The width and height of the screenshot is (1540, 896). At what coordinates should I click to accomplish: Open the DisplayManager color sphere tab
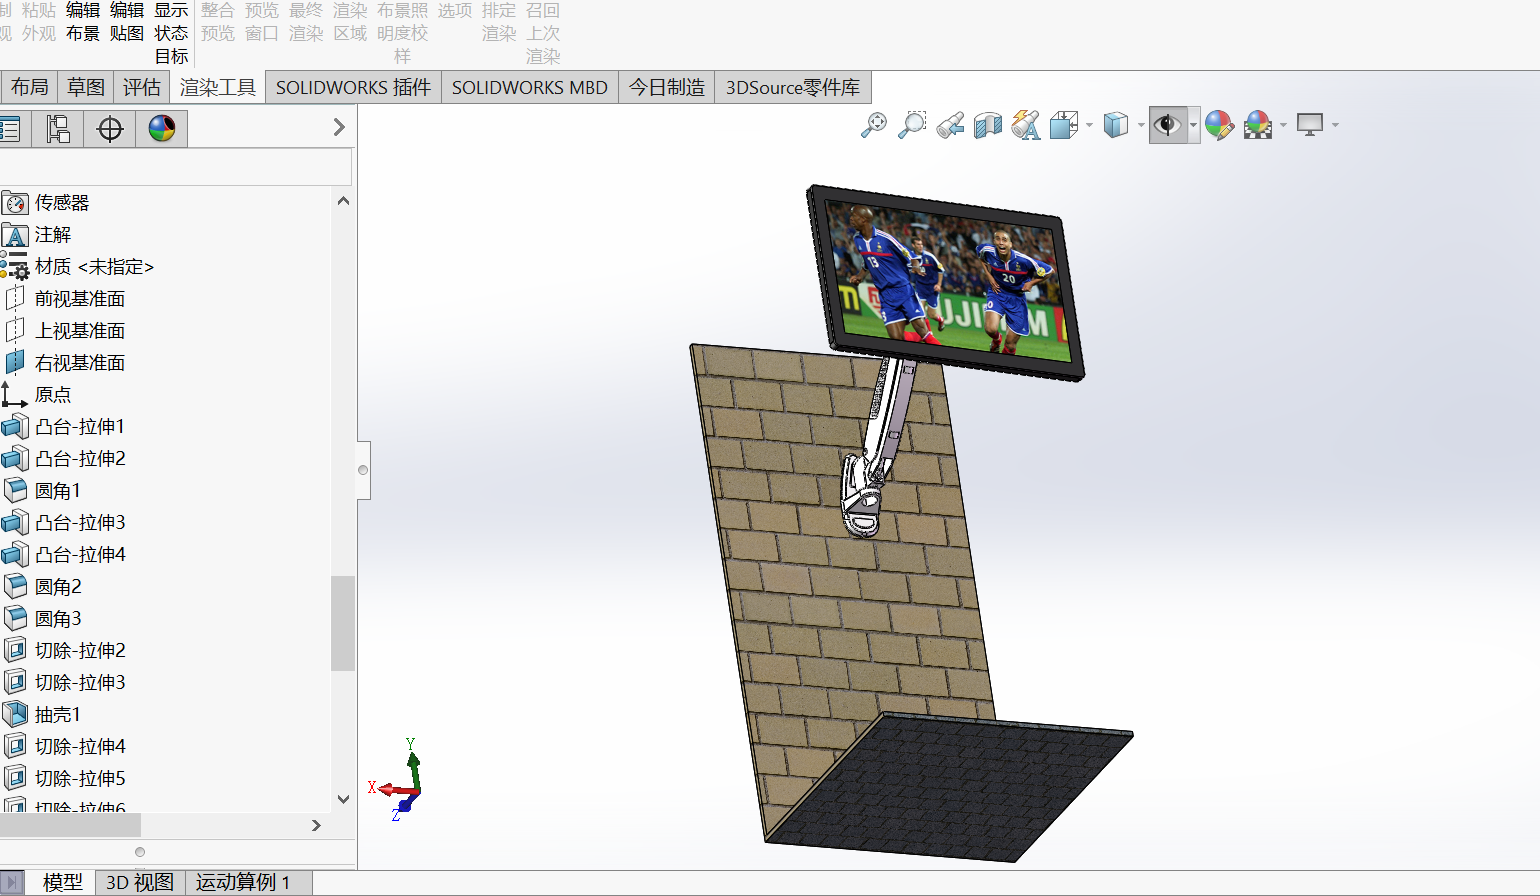tap(162, 128)
